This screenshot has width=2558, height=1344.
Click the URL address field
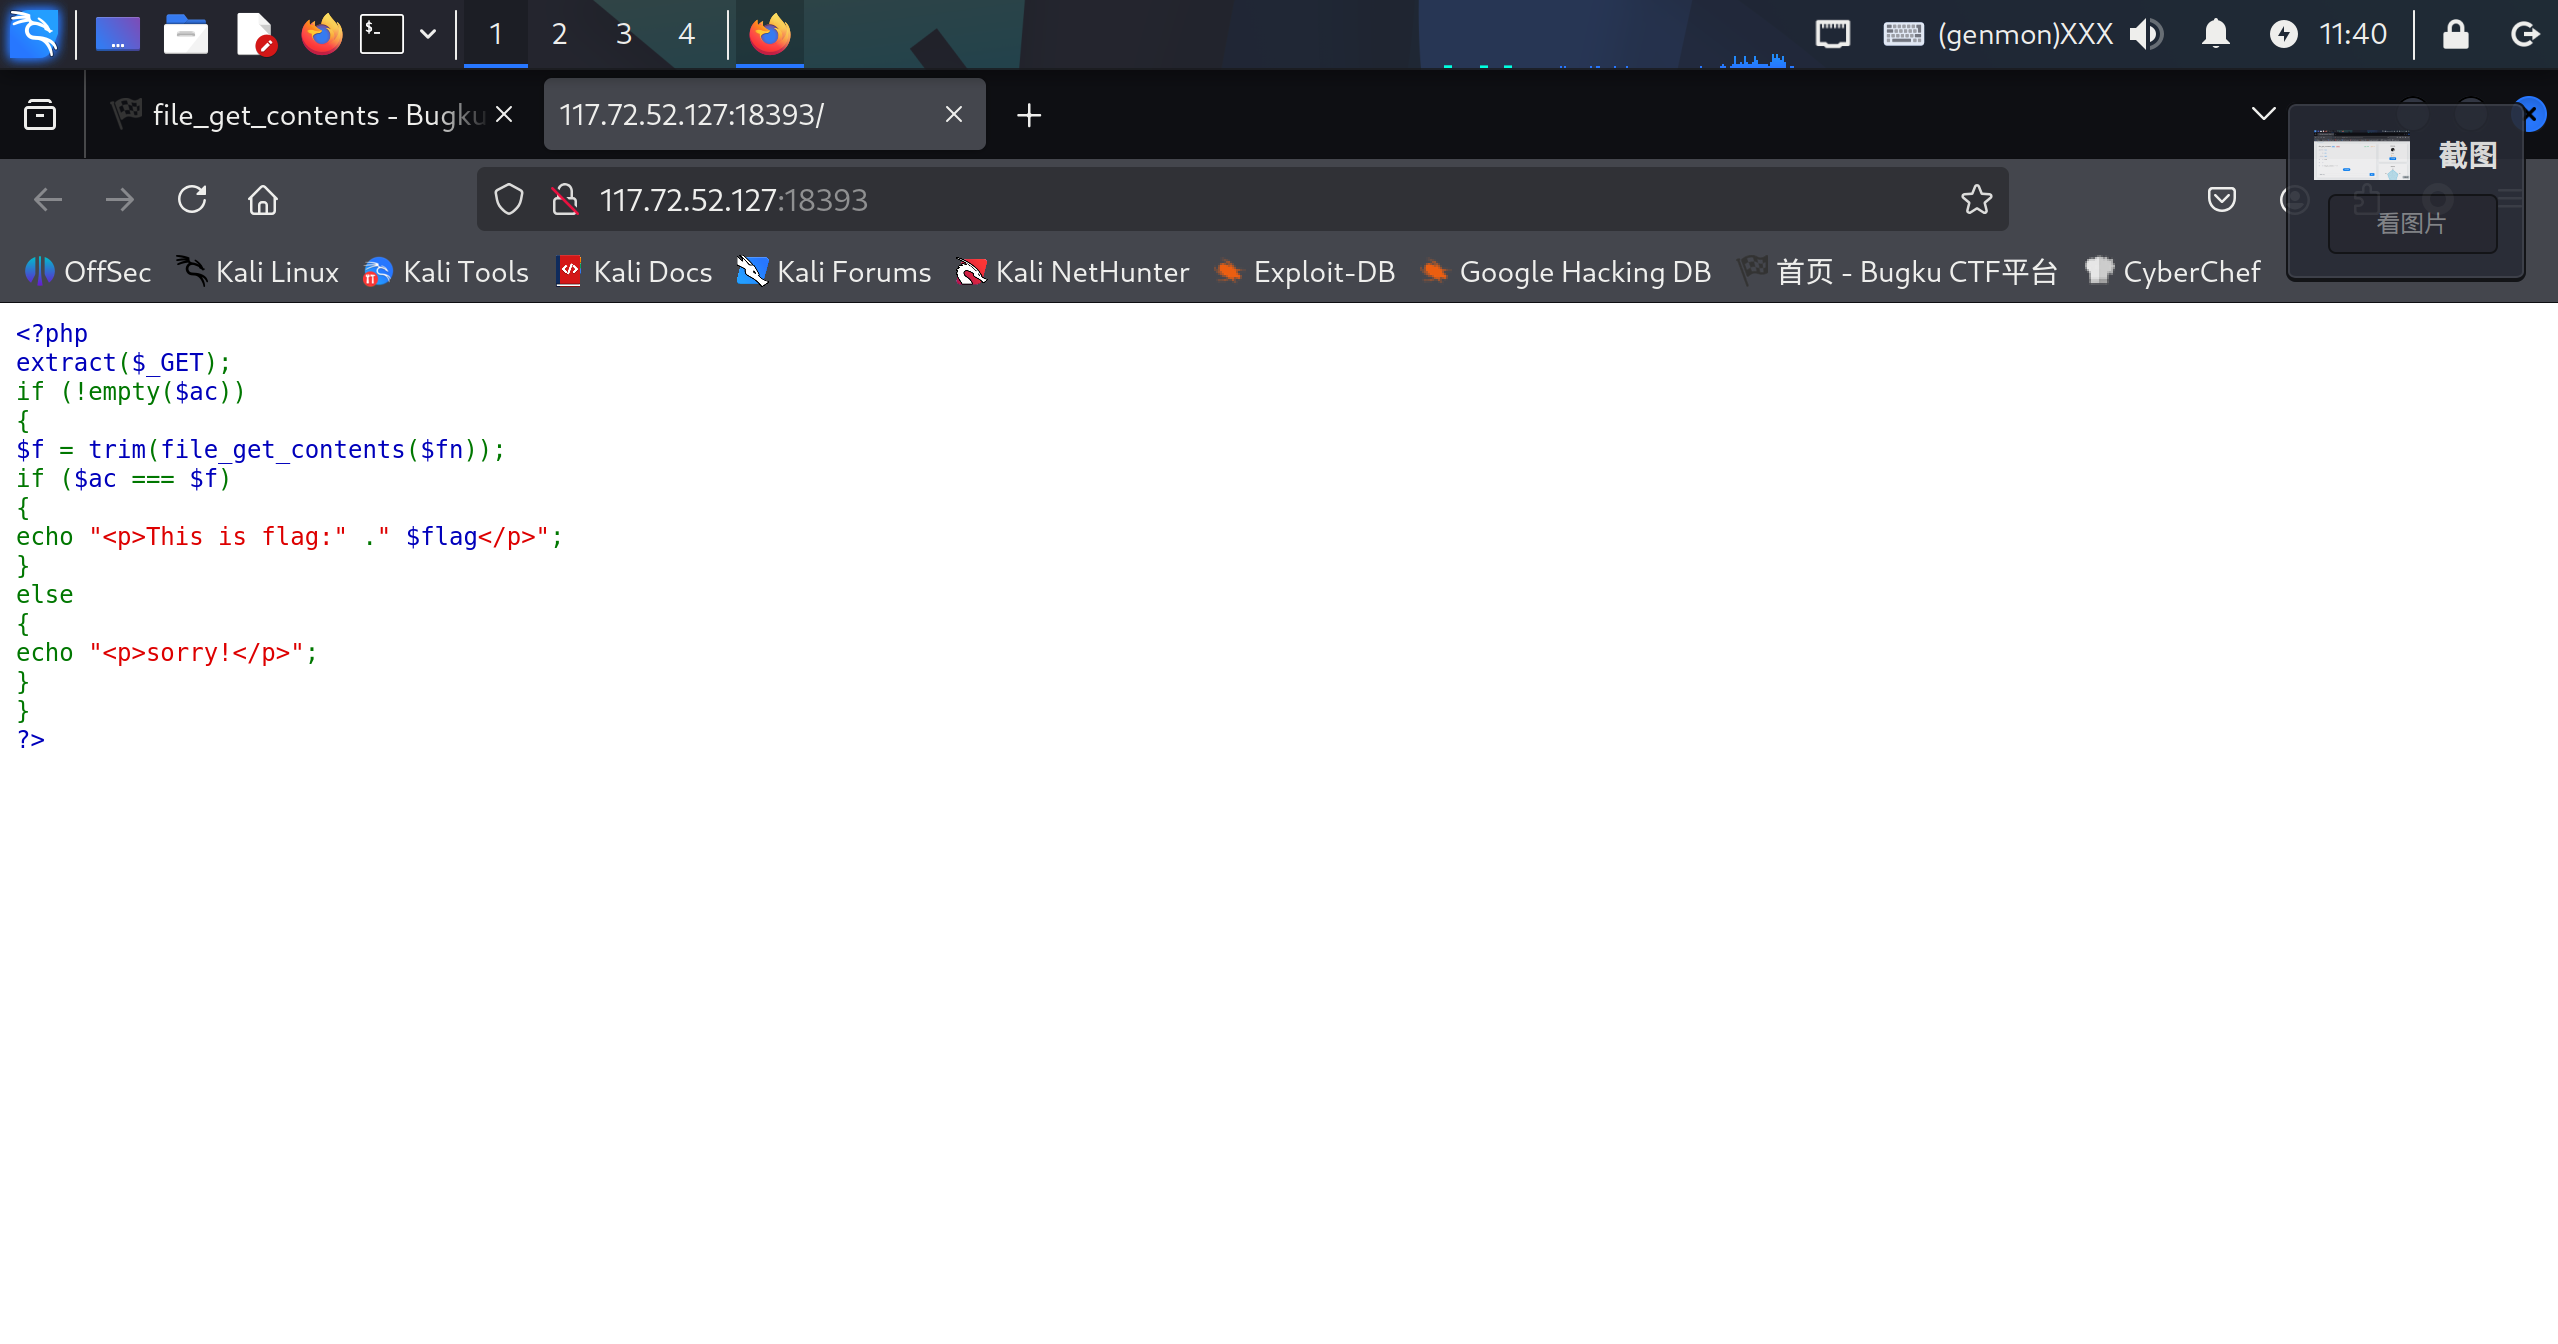1200,200
